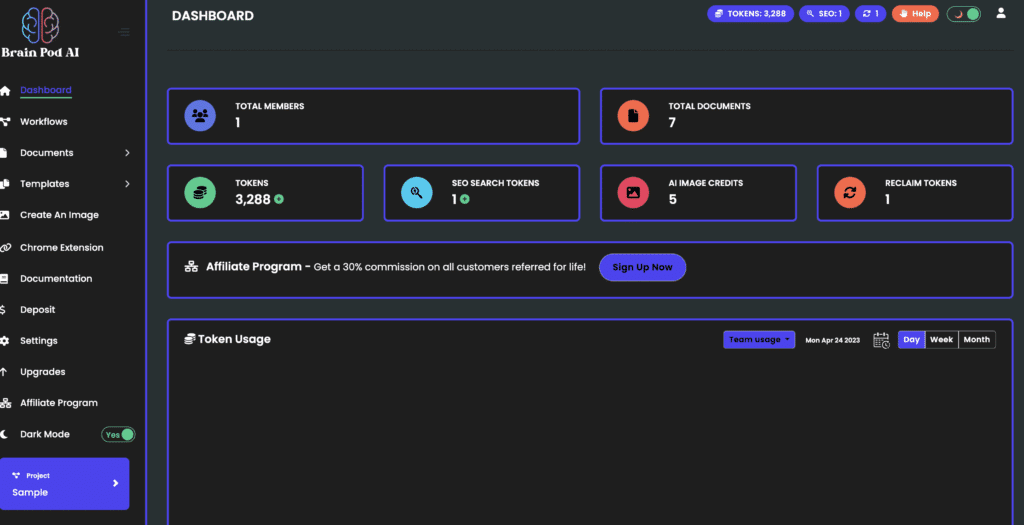
Task: Click the orange Help button
Action: click(x=915, y=14)
